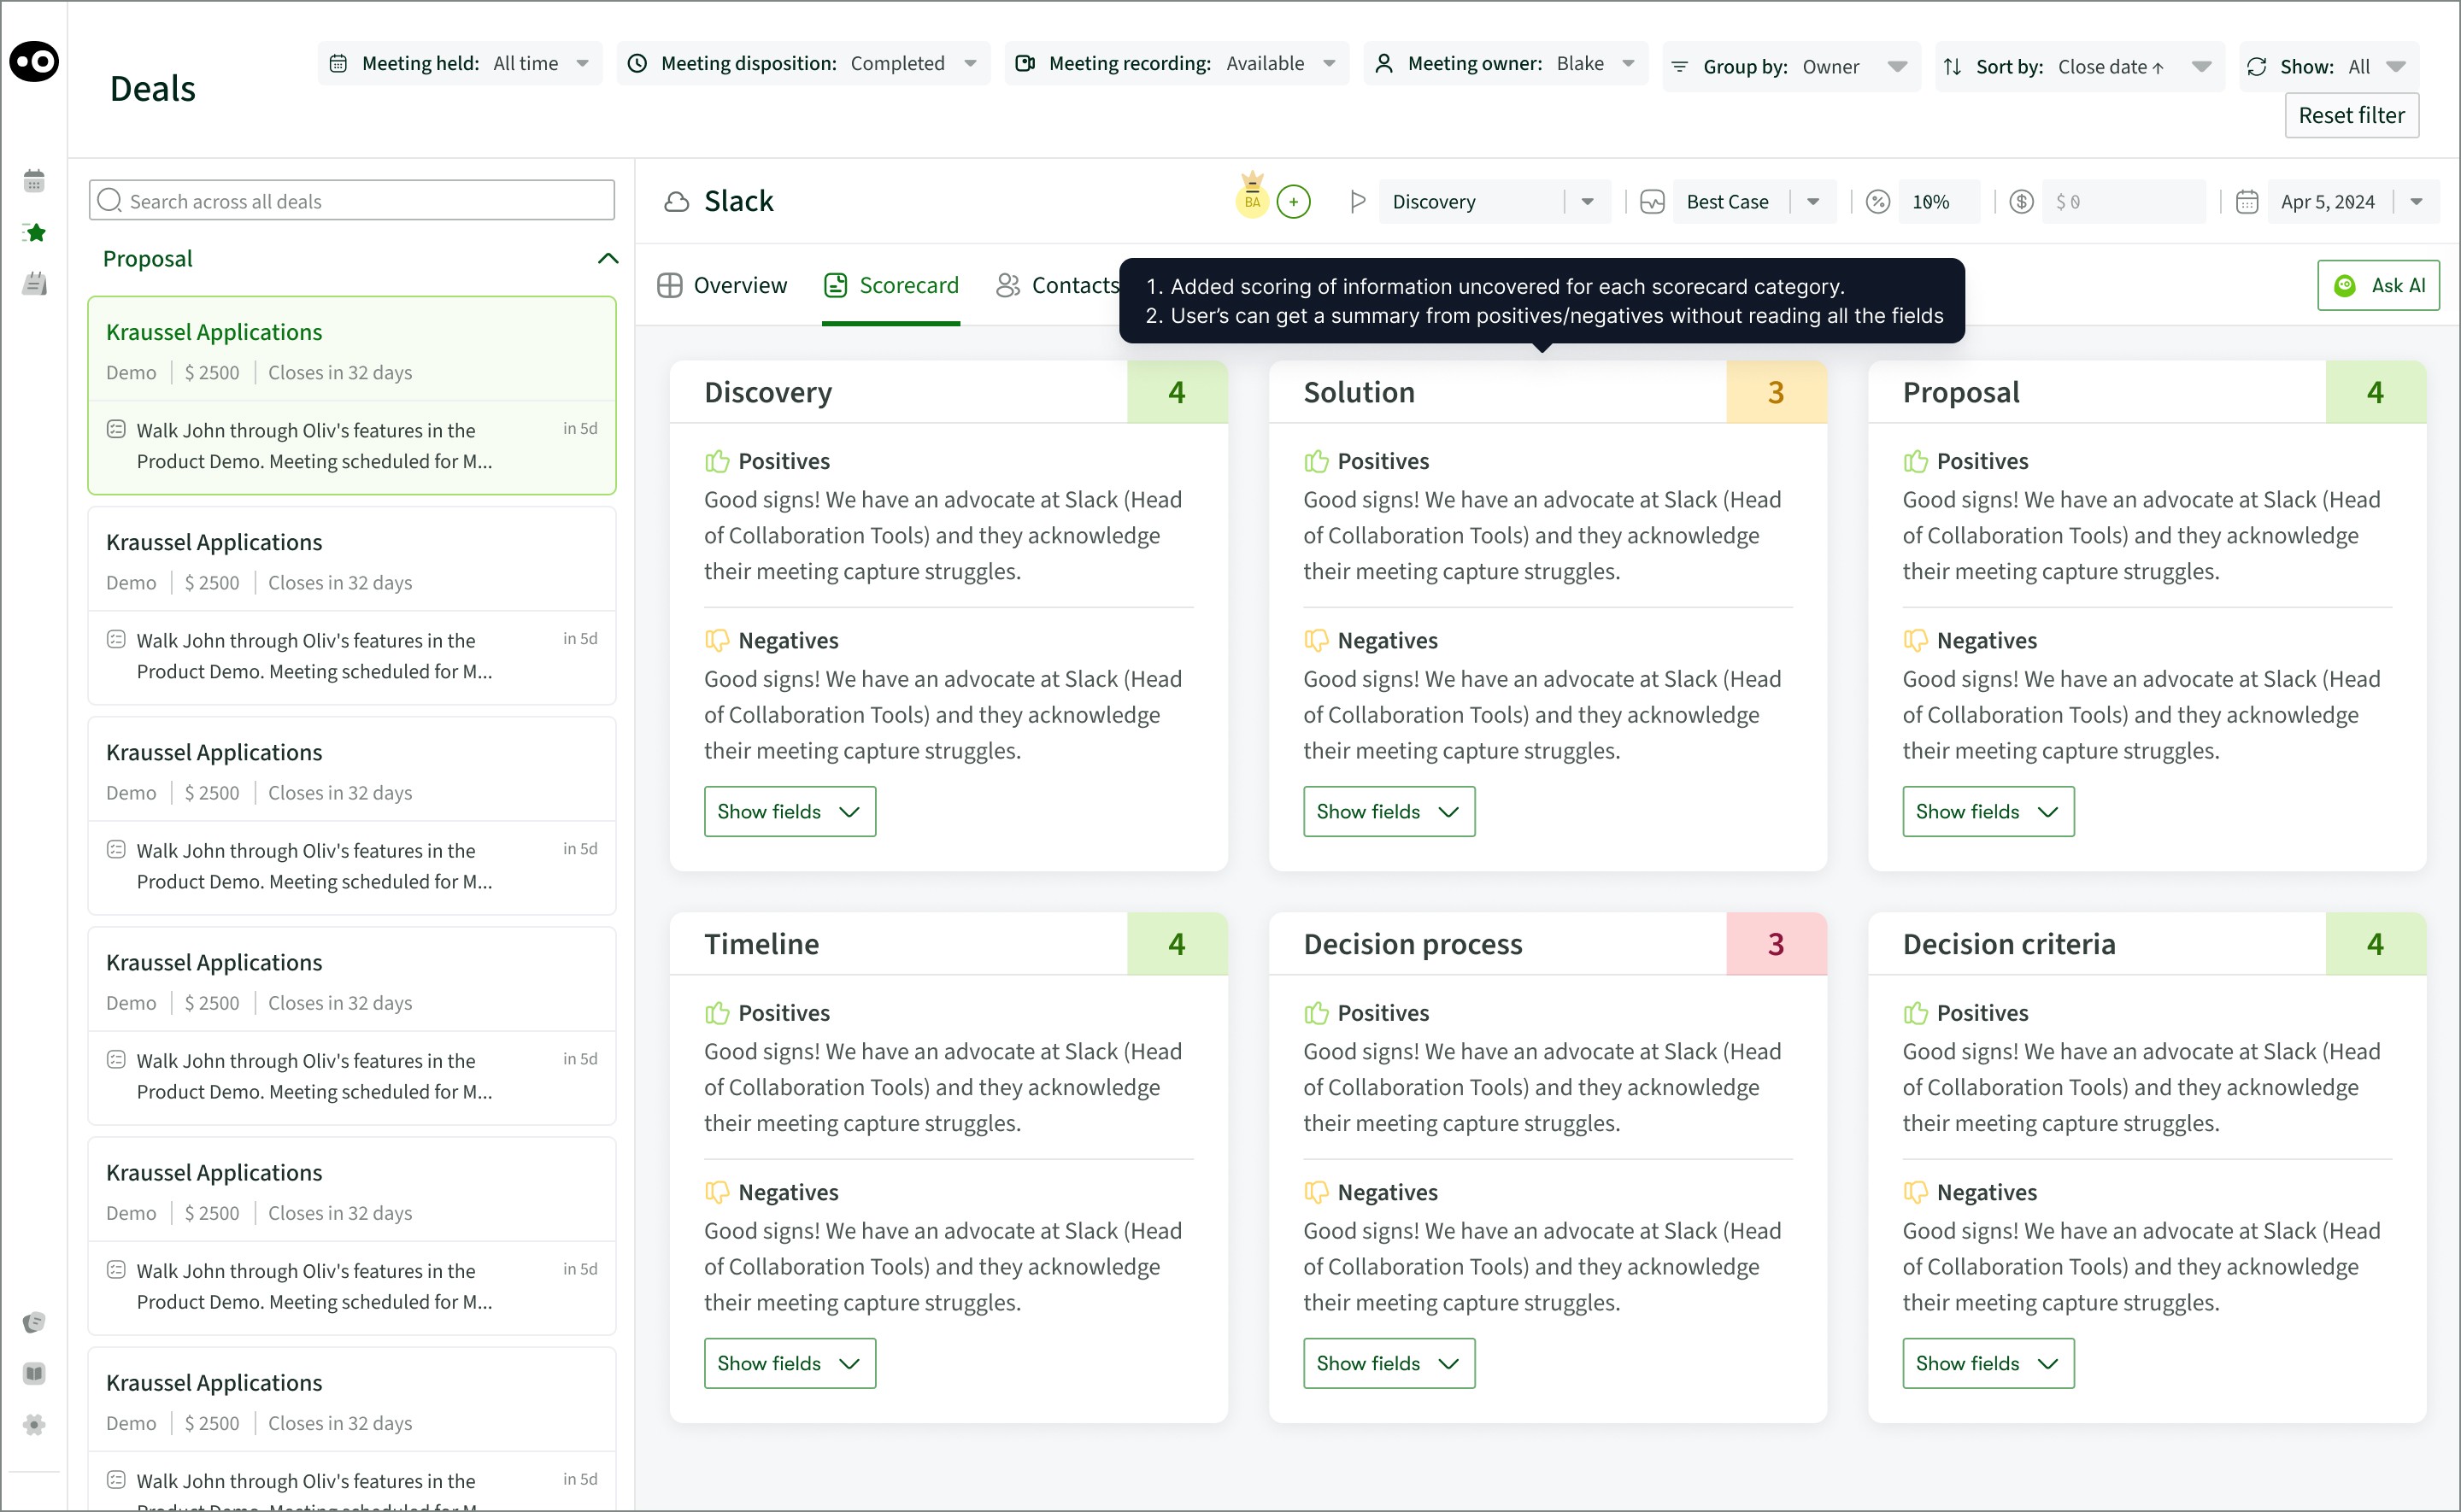The width and height of the screenshot is (2461, 1512).
Task: Open the Meeting owner Blake dropdown
Action: coord(1511,64)
